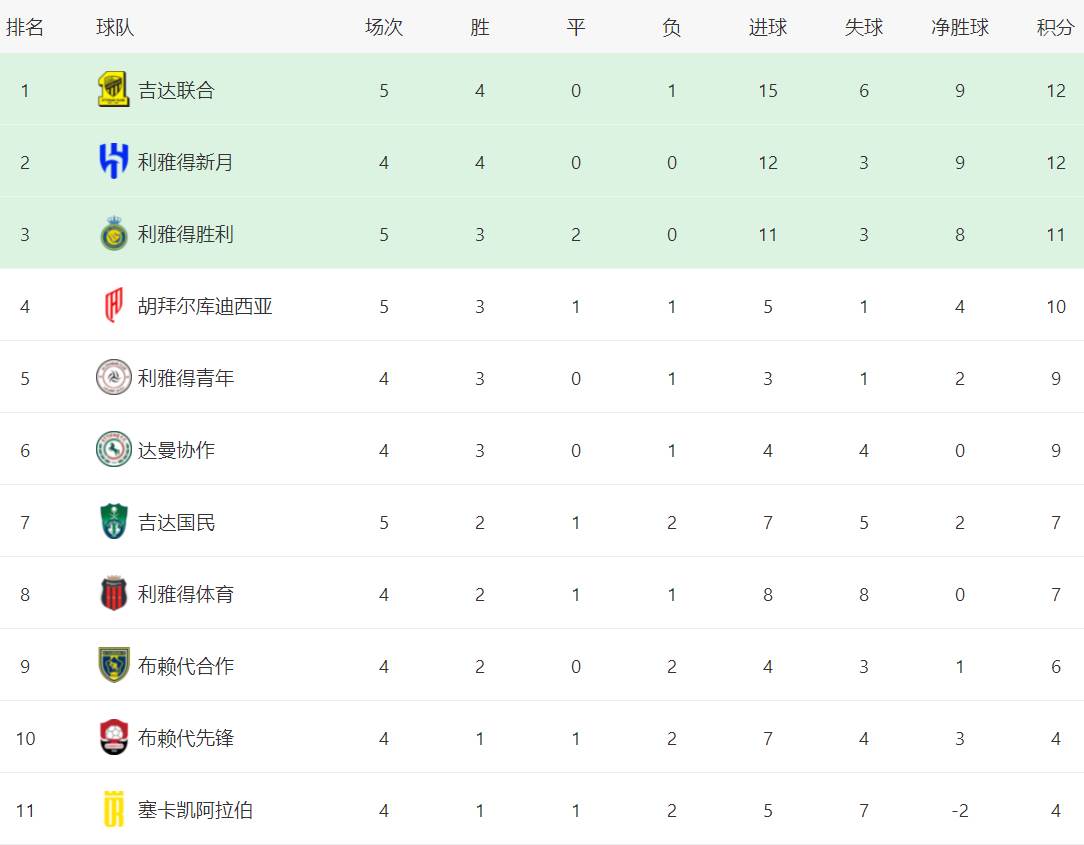Open the 吉达联合 team name link
The height and width of the screenshot is (845, 1084).
176,91
